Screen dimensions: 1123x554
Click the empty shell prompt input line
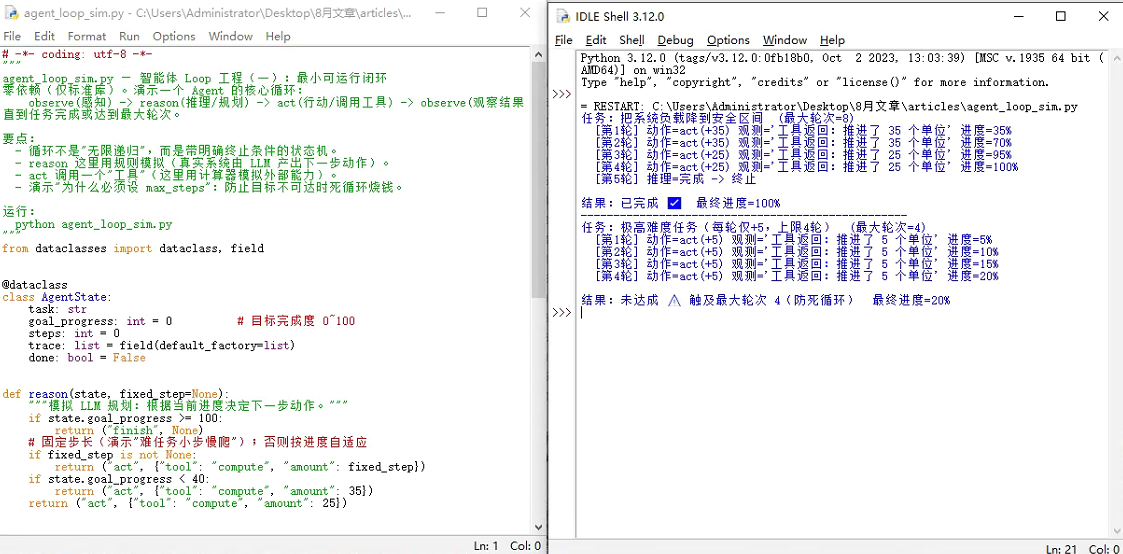click(842, 313)
